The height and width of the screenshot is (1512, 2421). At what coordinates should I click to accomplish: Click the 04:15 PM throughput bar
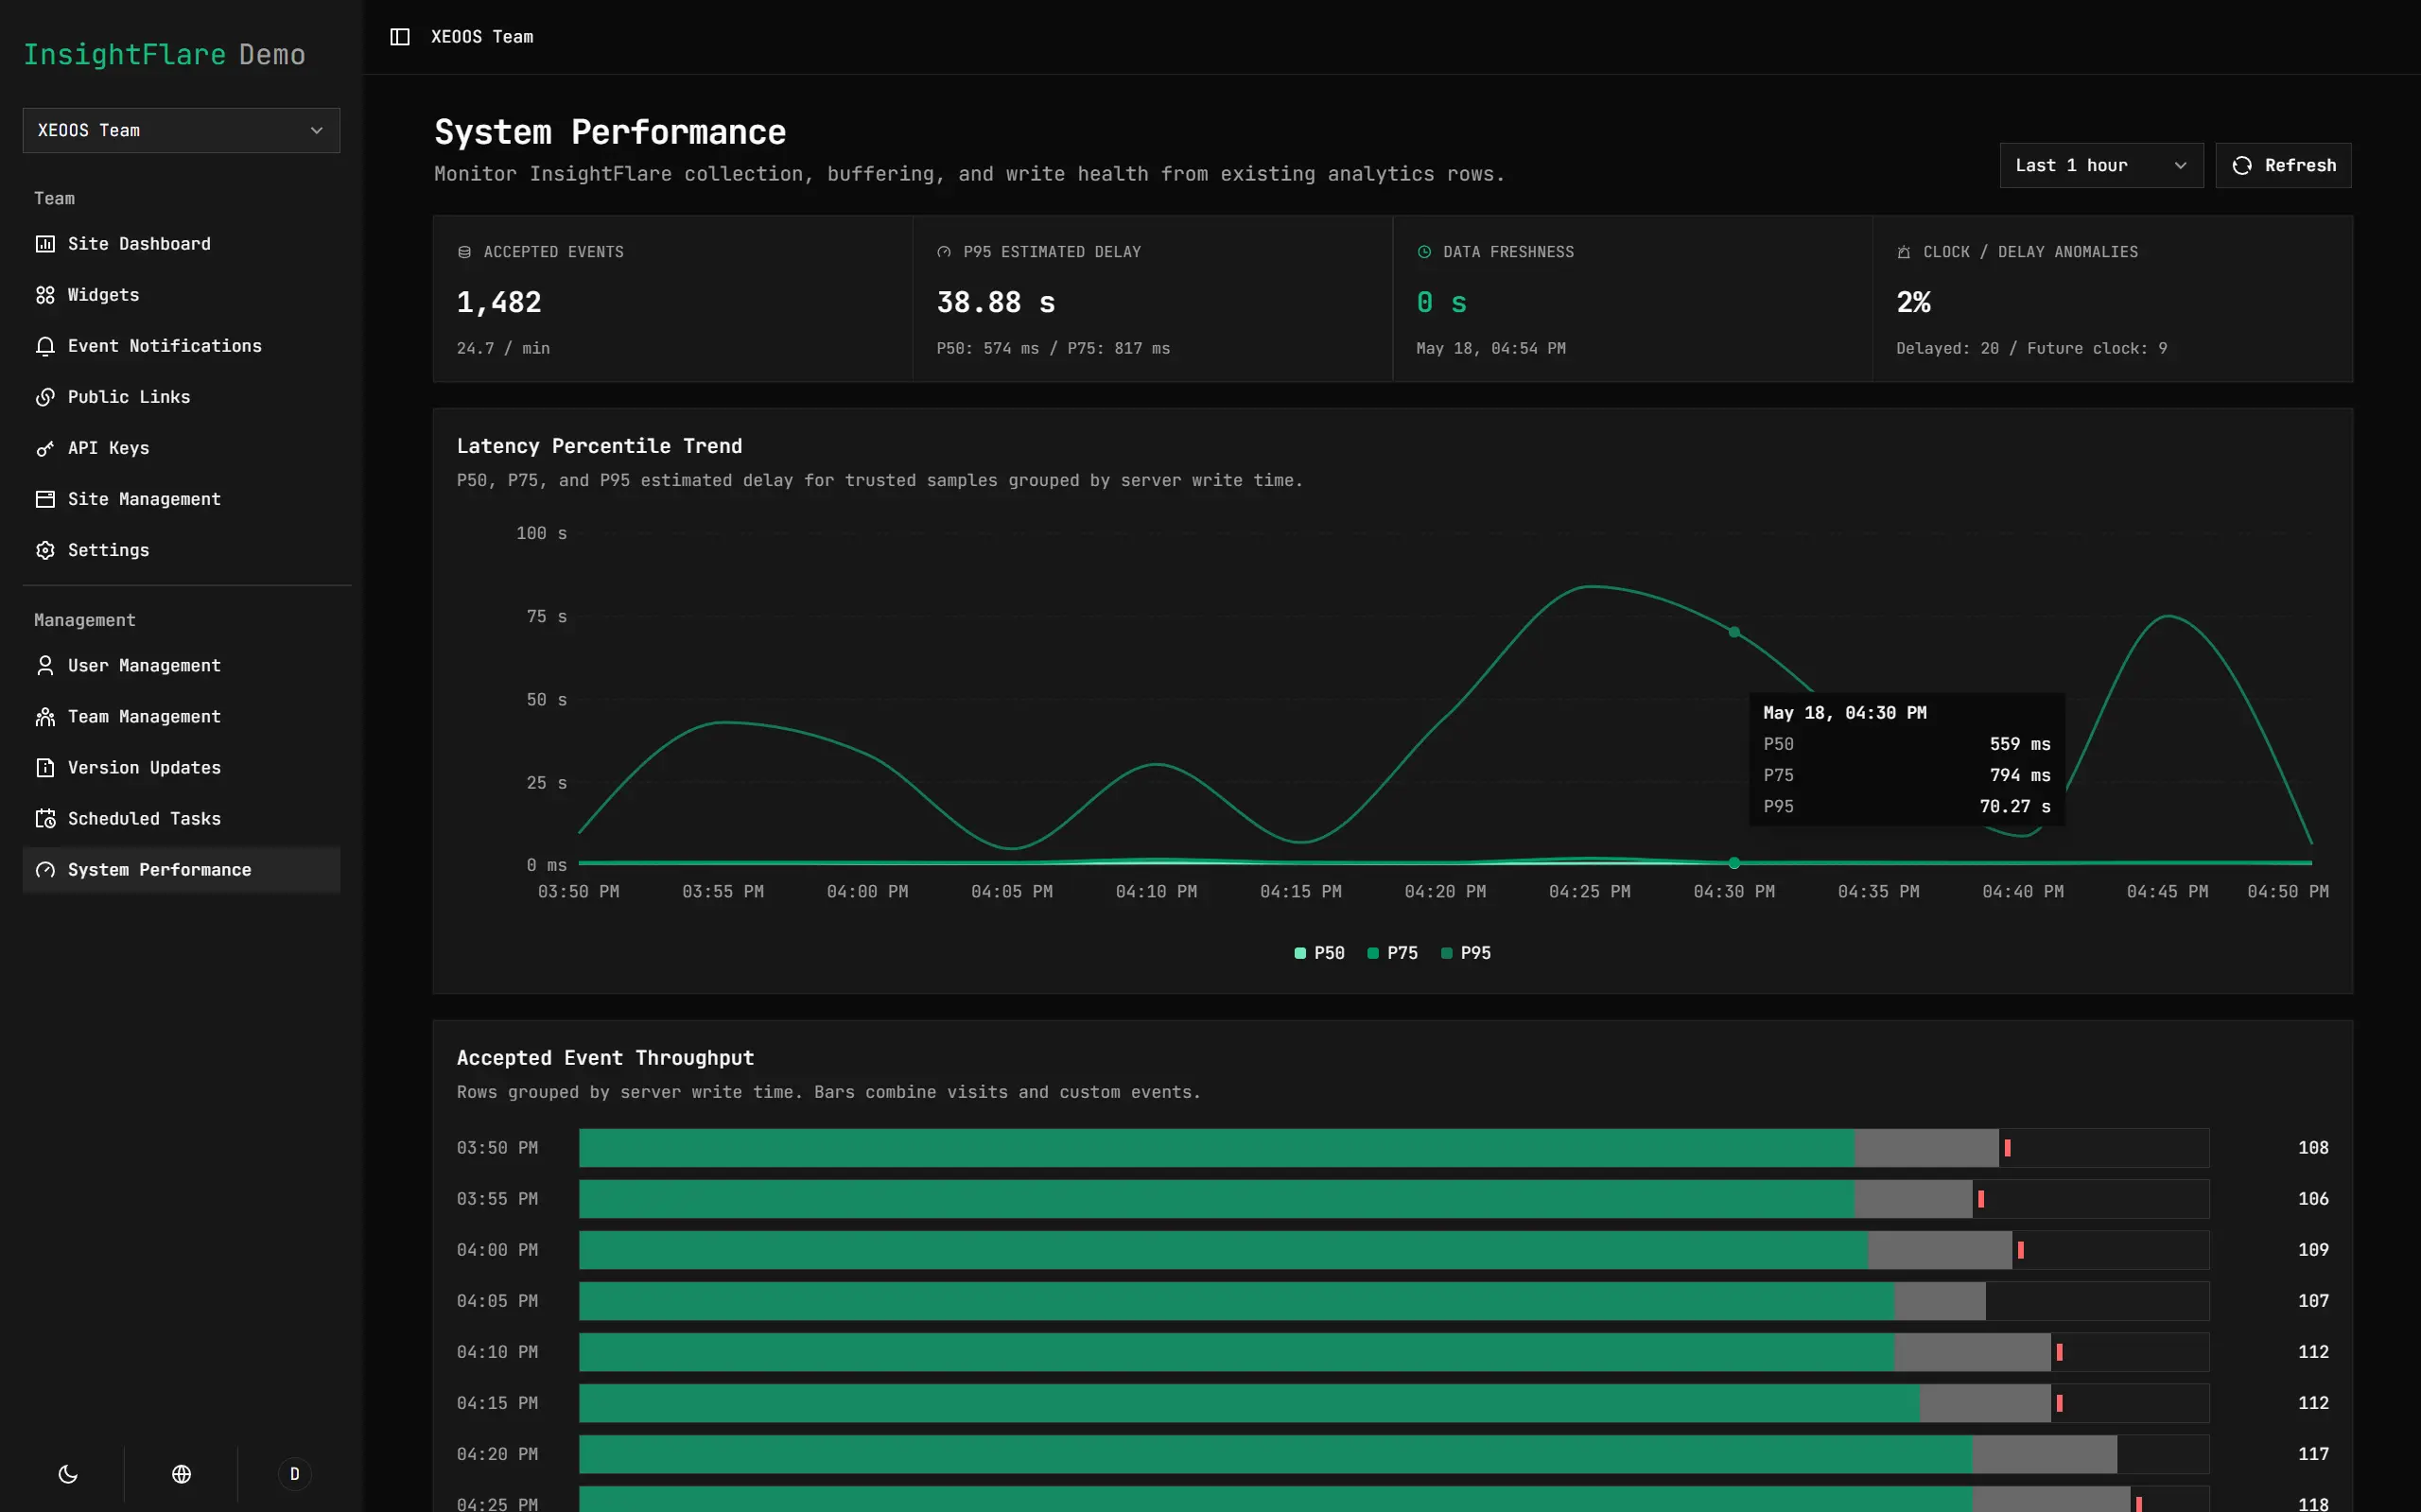point(1394,1403)
